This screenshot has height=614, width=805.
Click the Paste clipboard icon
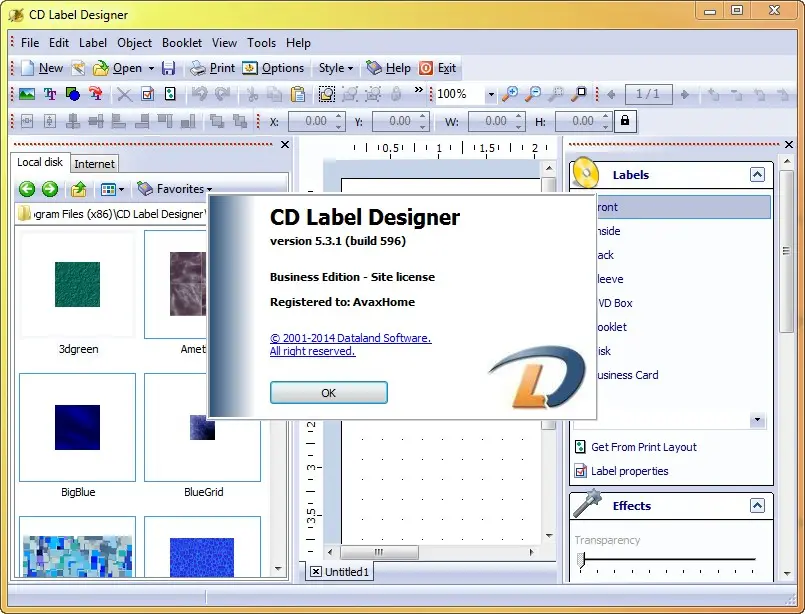(x=298, y=94)
